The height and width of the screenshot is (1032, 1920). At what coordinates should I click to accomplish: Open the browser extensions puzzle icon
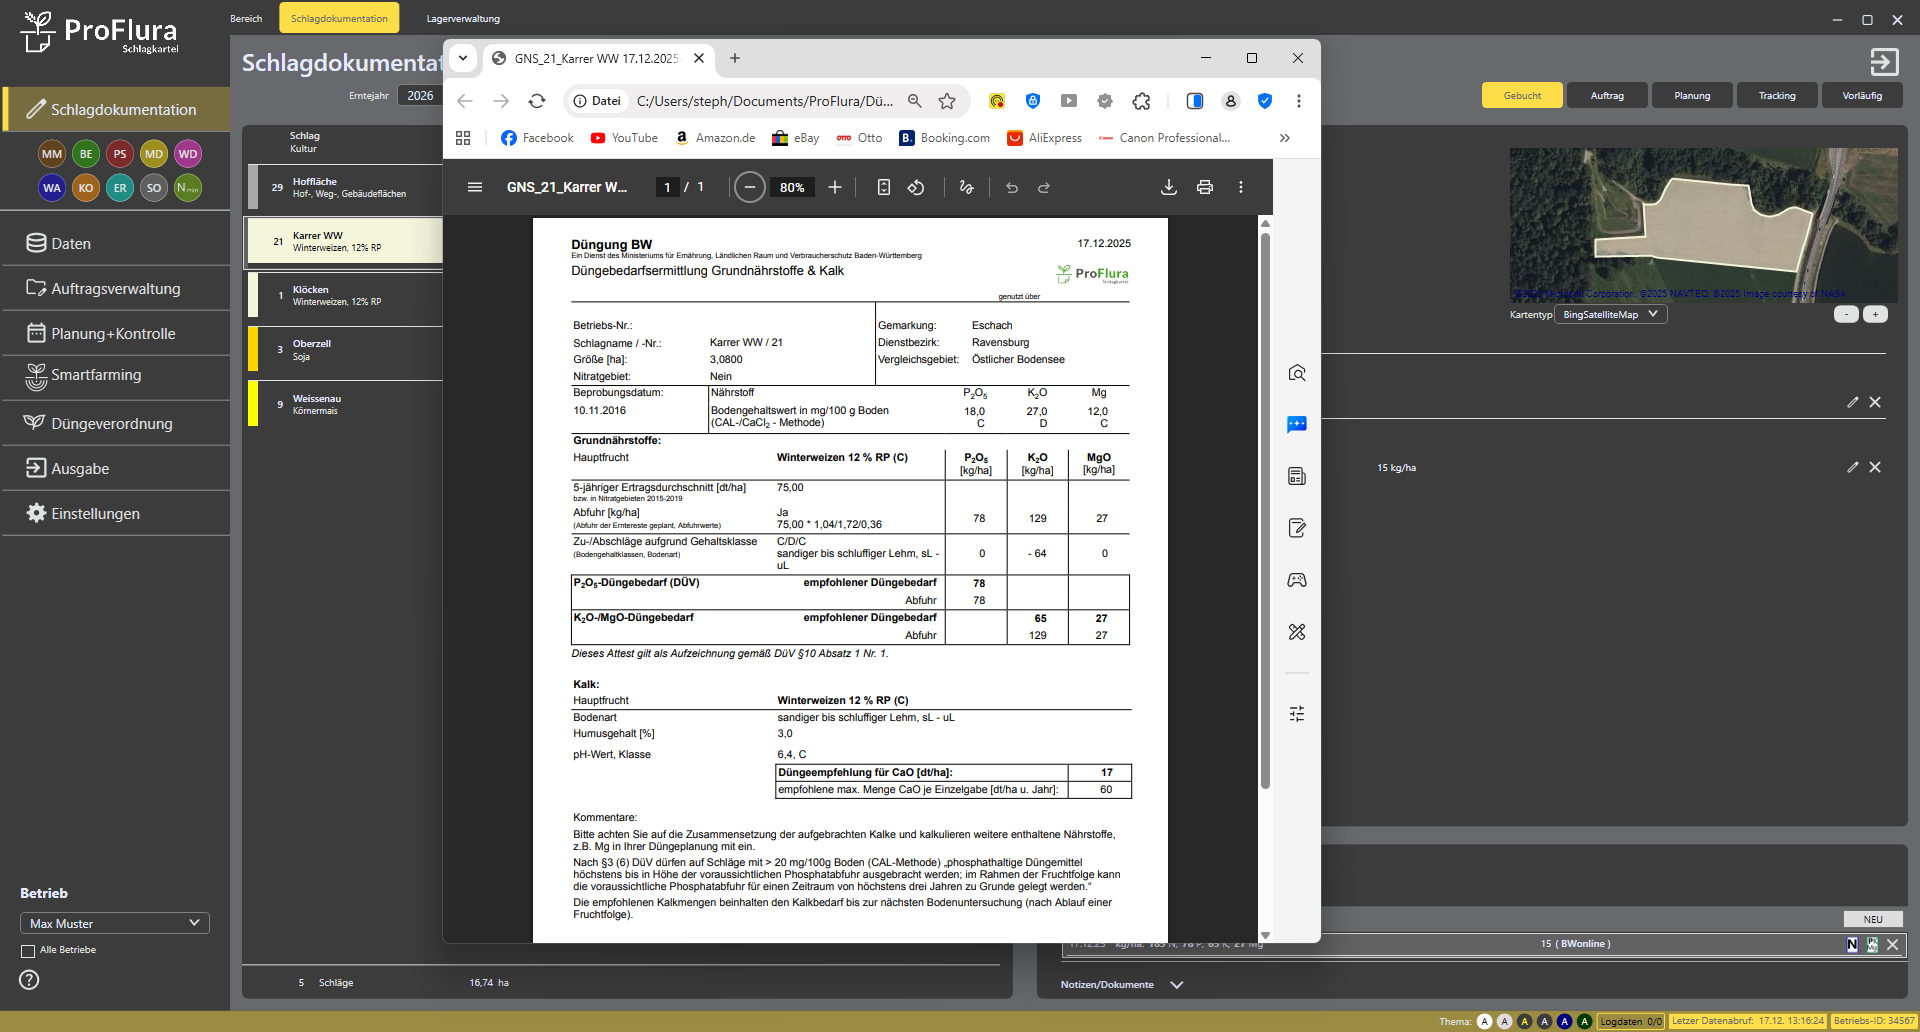1141,101
